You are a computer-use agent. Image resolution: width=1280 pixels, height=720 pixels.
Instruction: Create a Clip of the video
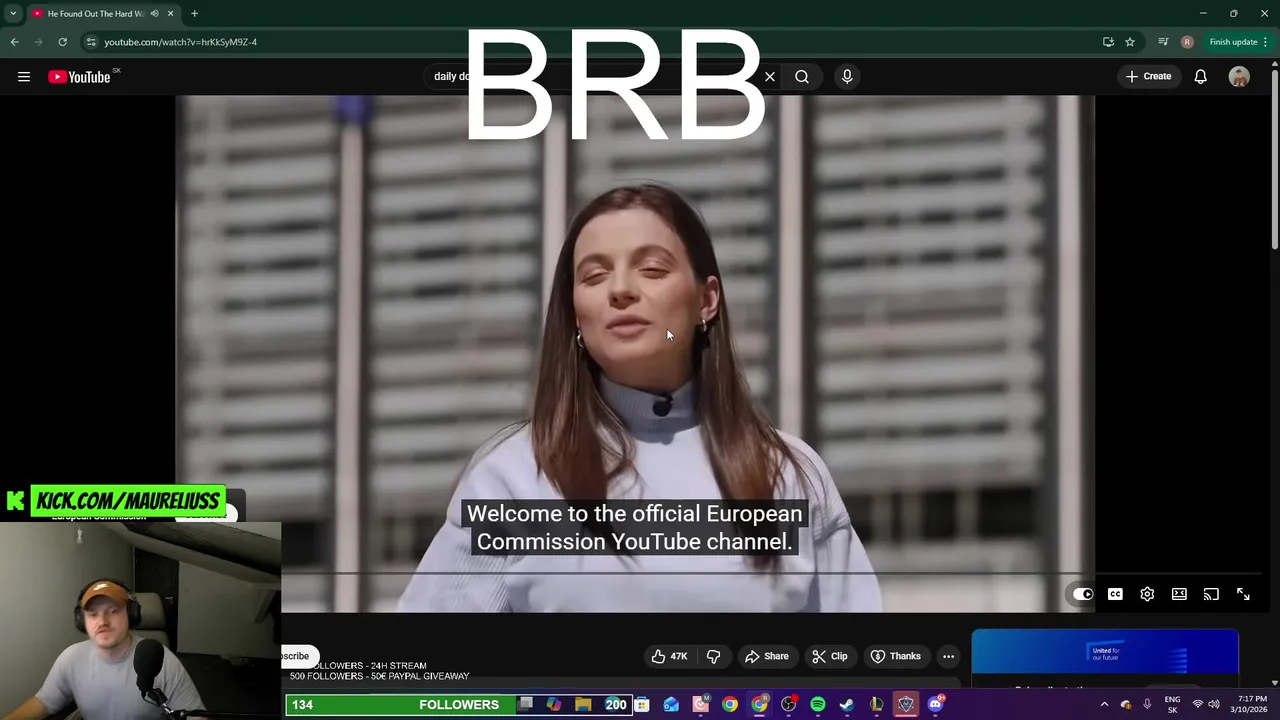830,656
